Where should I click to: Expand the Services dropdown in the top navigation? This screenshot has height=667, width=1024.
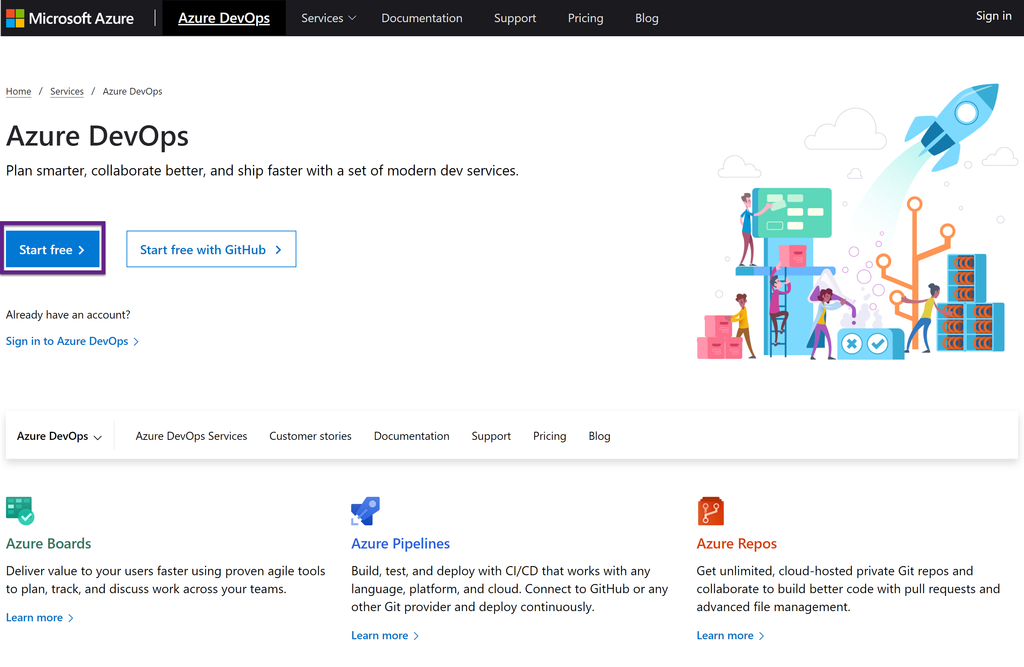[x=328, y=17]
